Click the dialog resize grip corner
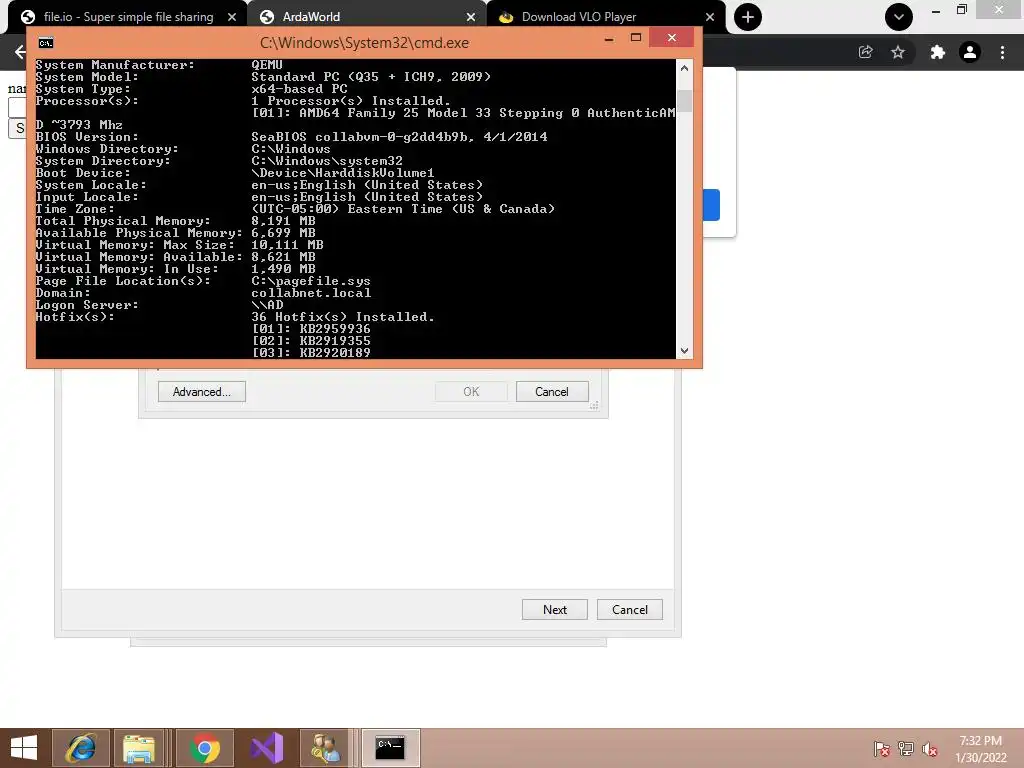The width and height of the screenshot is (1024, 768). pyautogui.click(x=594, y=406)
